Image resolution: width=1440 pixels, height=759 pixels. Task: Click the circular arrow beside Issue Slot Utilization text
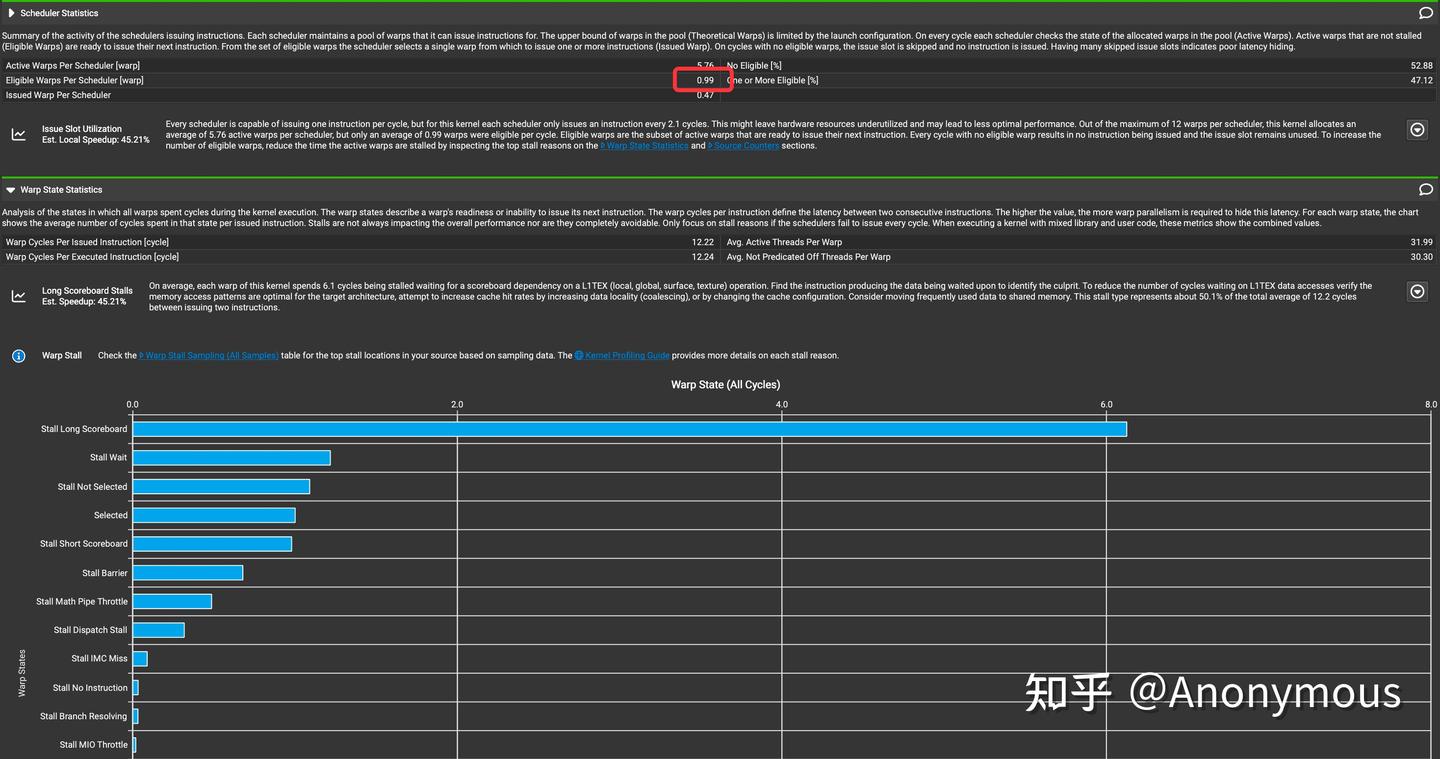click(1417, 129)
